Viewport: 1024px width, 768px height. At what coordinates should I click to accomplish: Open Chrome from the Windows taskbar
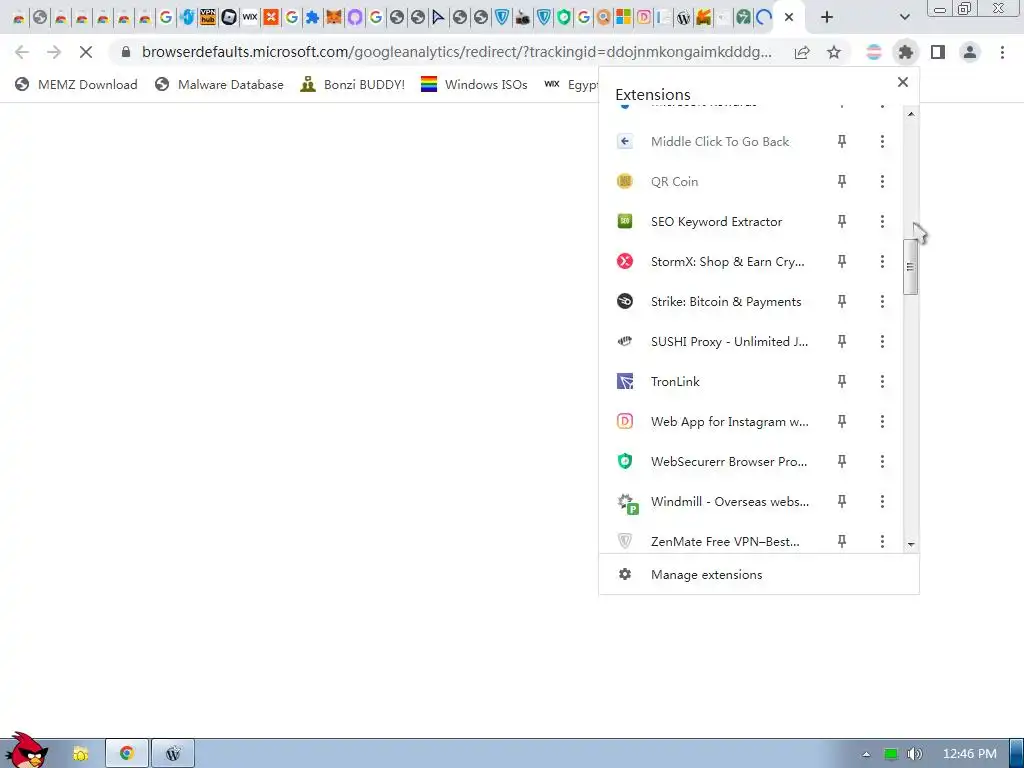[127, 753]
